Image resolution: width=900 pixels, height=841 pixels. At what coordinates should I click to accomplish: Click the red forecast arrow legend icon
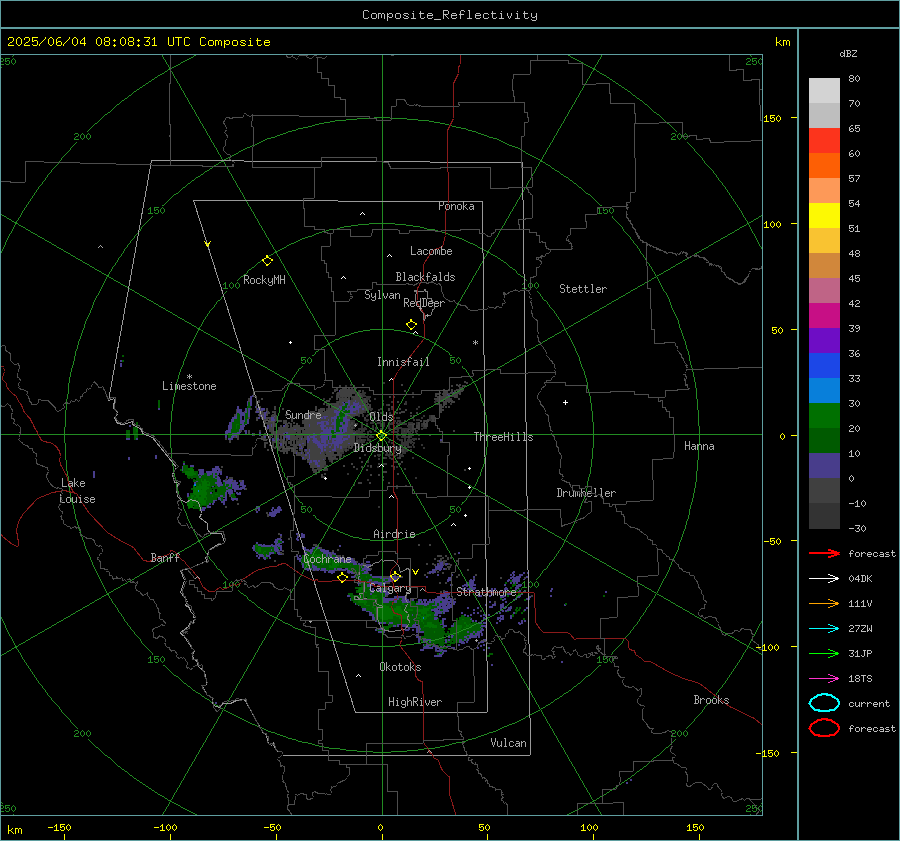(824, 553)
